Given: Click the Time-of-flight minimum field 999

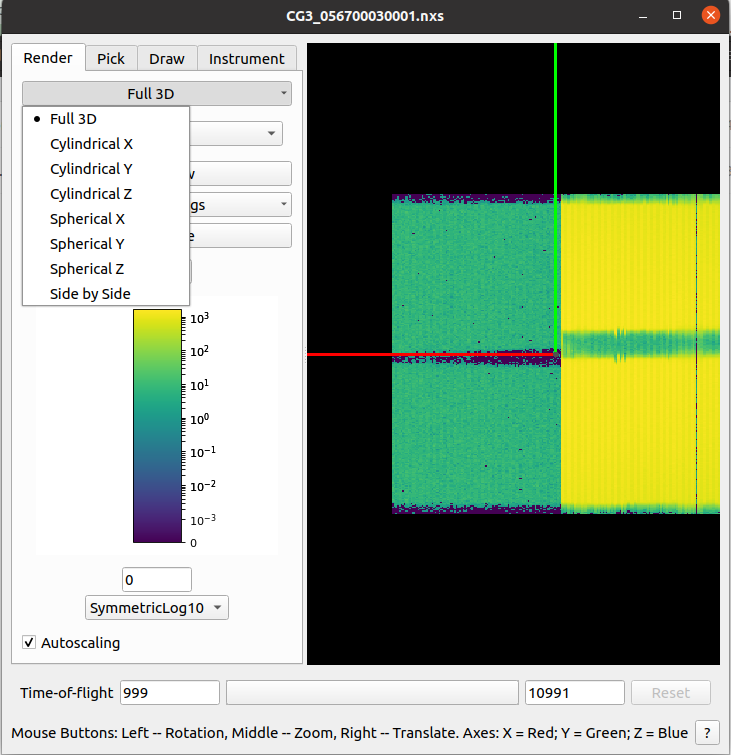Looking at the screenshot, I should click(x=170, y=692).
